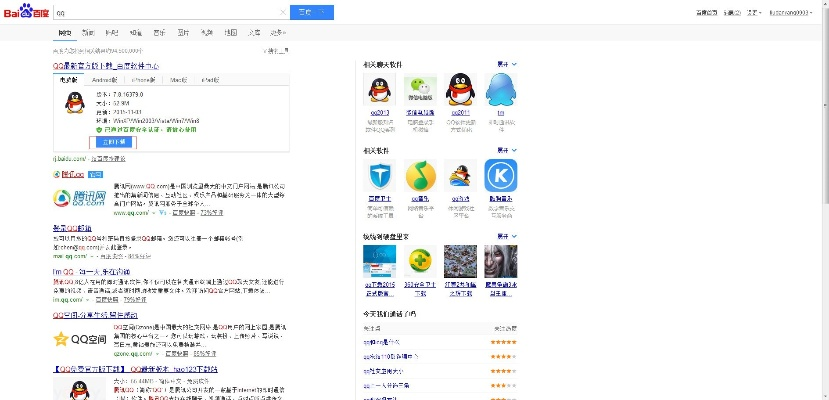
Task: Open the yellow QQ Music icon
Action: pos(420,176)
